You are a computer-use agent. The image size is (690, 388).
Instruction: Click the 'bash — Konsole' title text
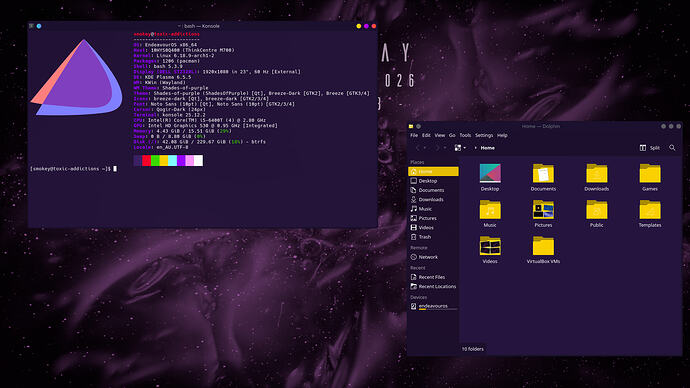(x=202, y=26)
